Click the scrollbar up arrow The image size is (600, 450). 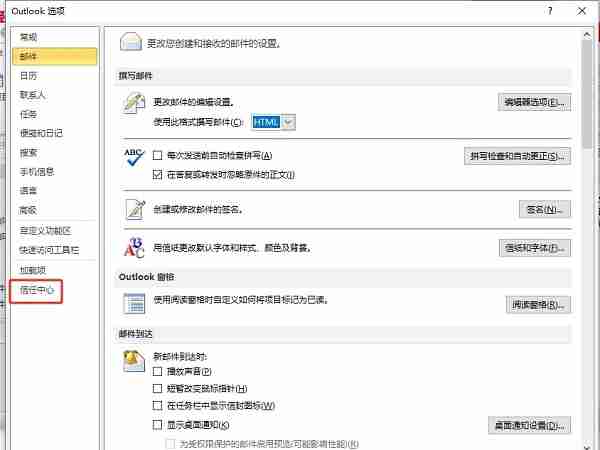587,34
